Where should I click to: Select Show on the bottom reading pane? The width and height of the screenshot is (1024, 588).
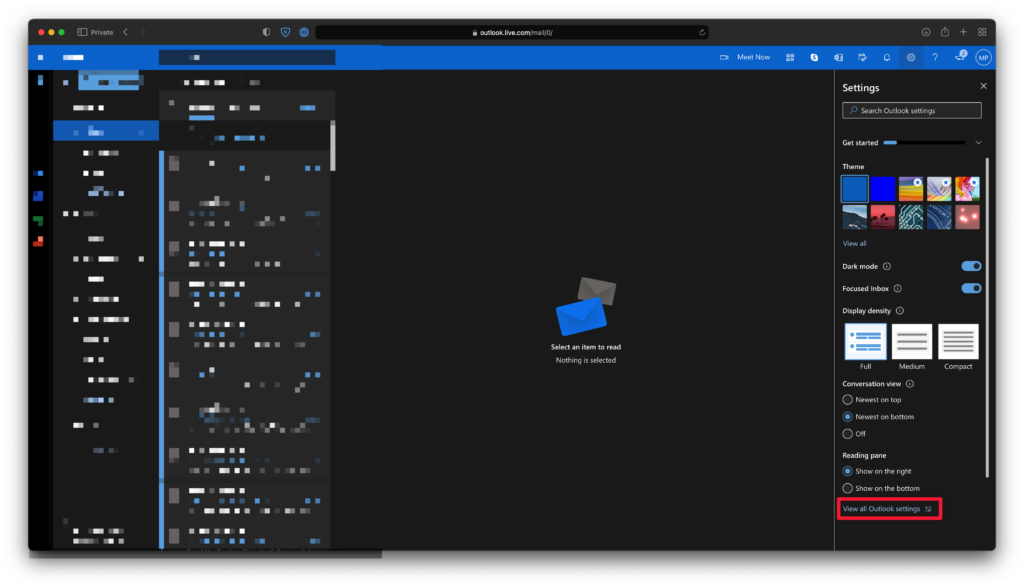848,488
